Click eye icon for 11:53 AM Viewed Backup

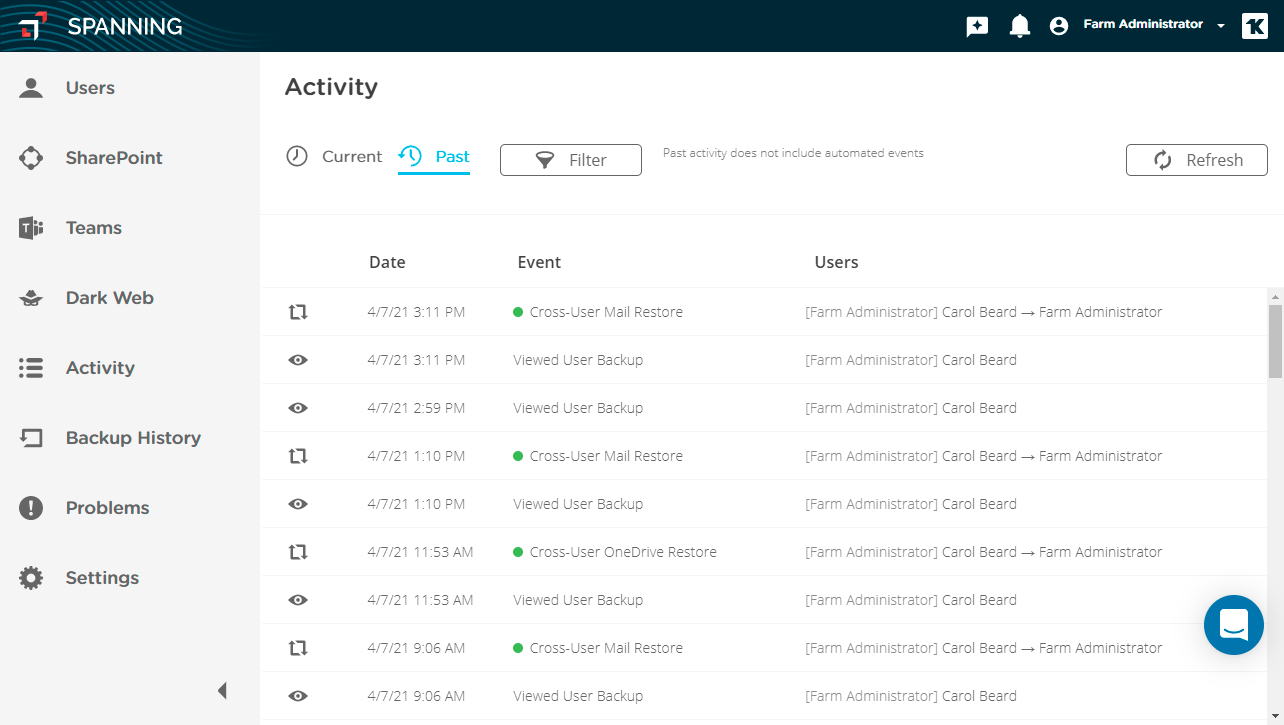tap(298, 600)
